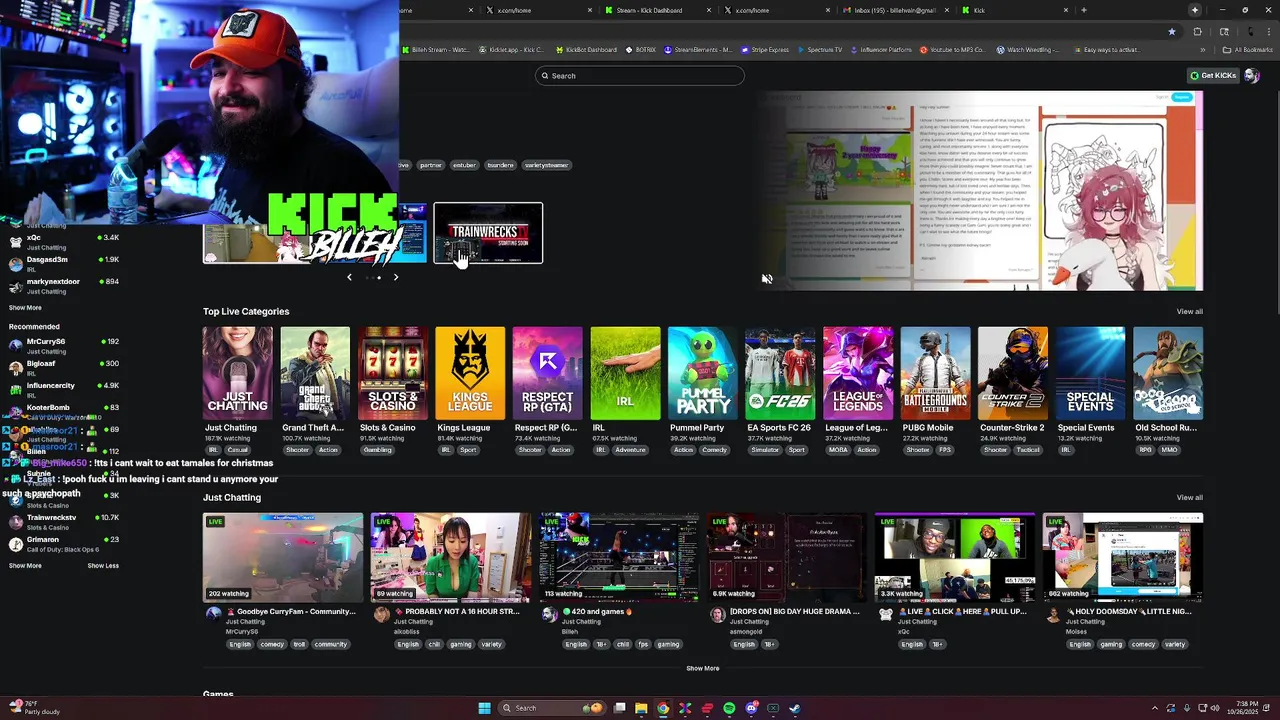Open Bigloaaf channel in sidebar

[x=64, y=368]
